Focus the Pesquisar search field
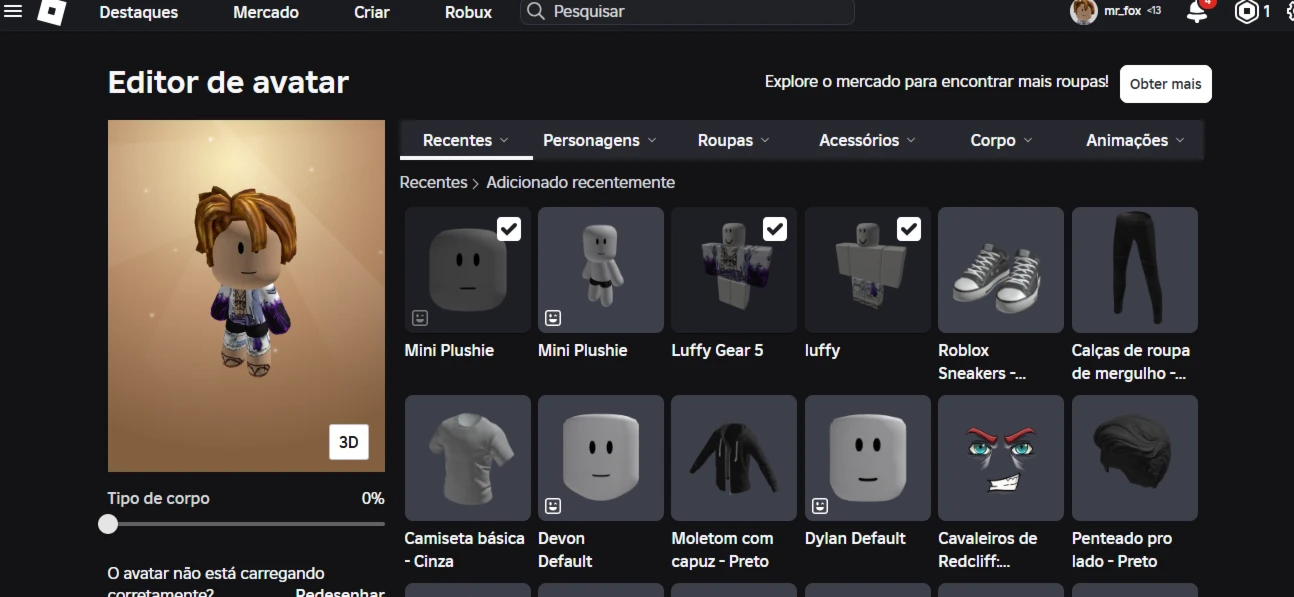This screenshot has width=1294, height=597. tap(687, 12)
